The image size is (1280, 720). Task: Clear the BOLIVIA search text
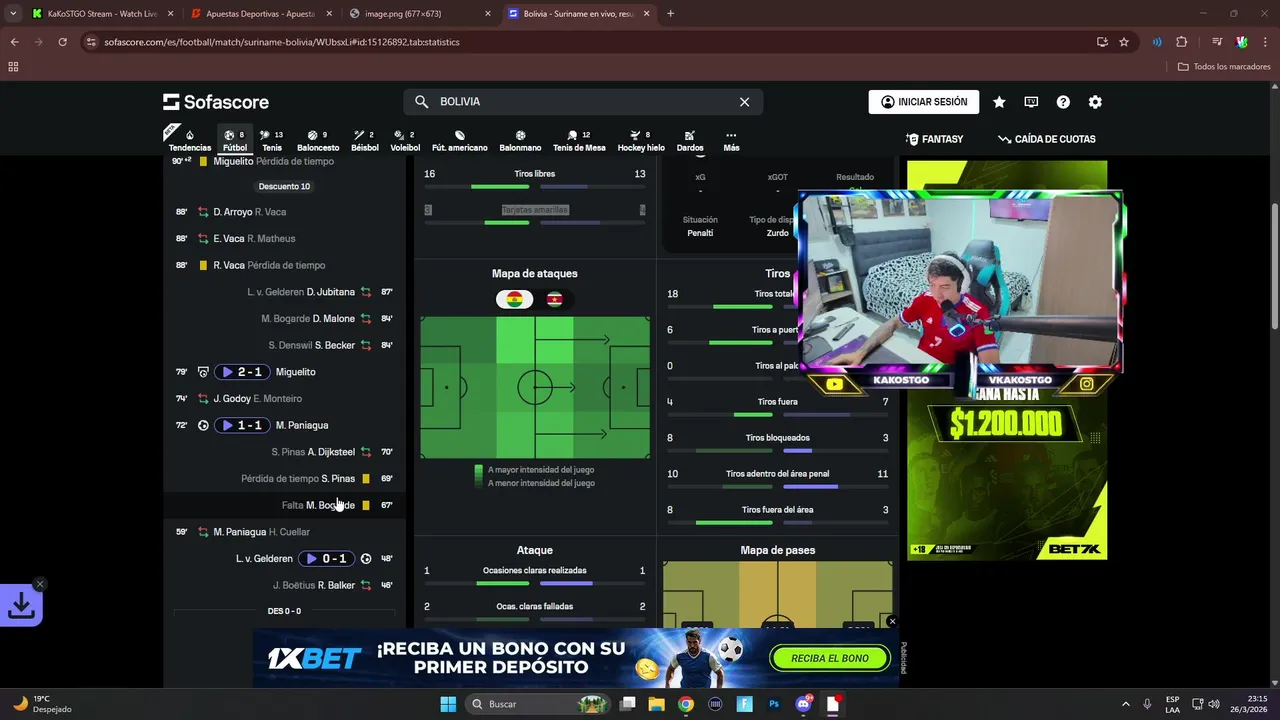click(x=744, y=102)
